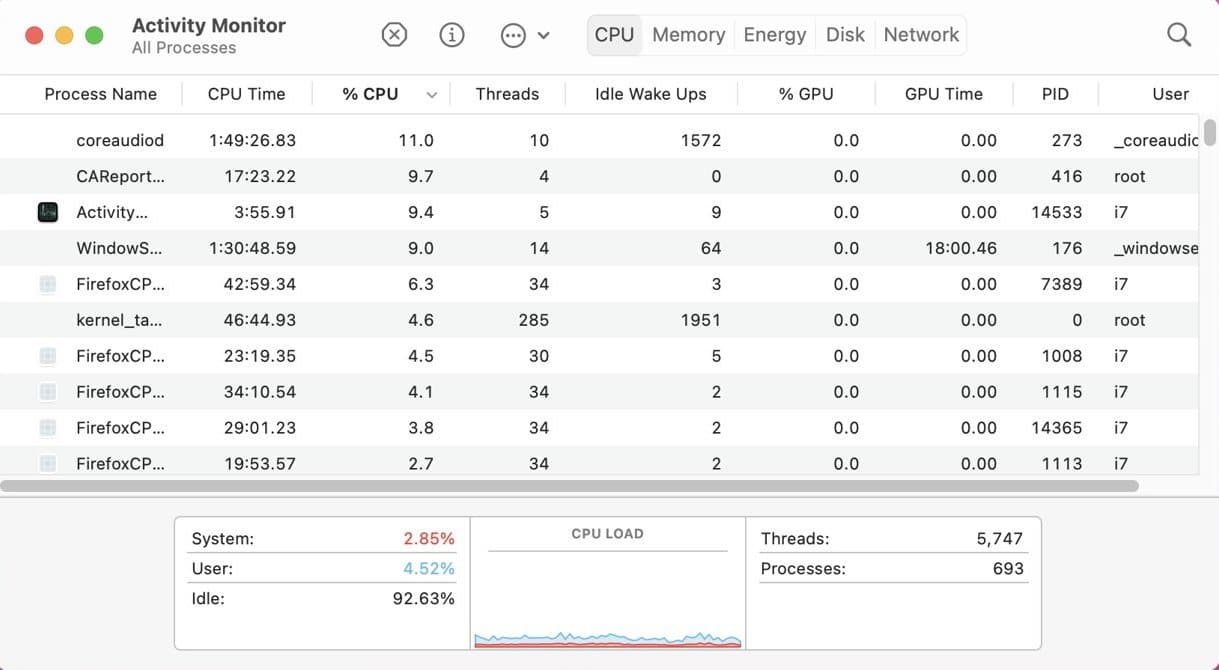Open the Disk tab
The width and height of the screenshot is (1219, 670).
[845, 35]
